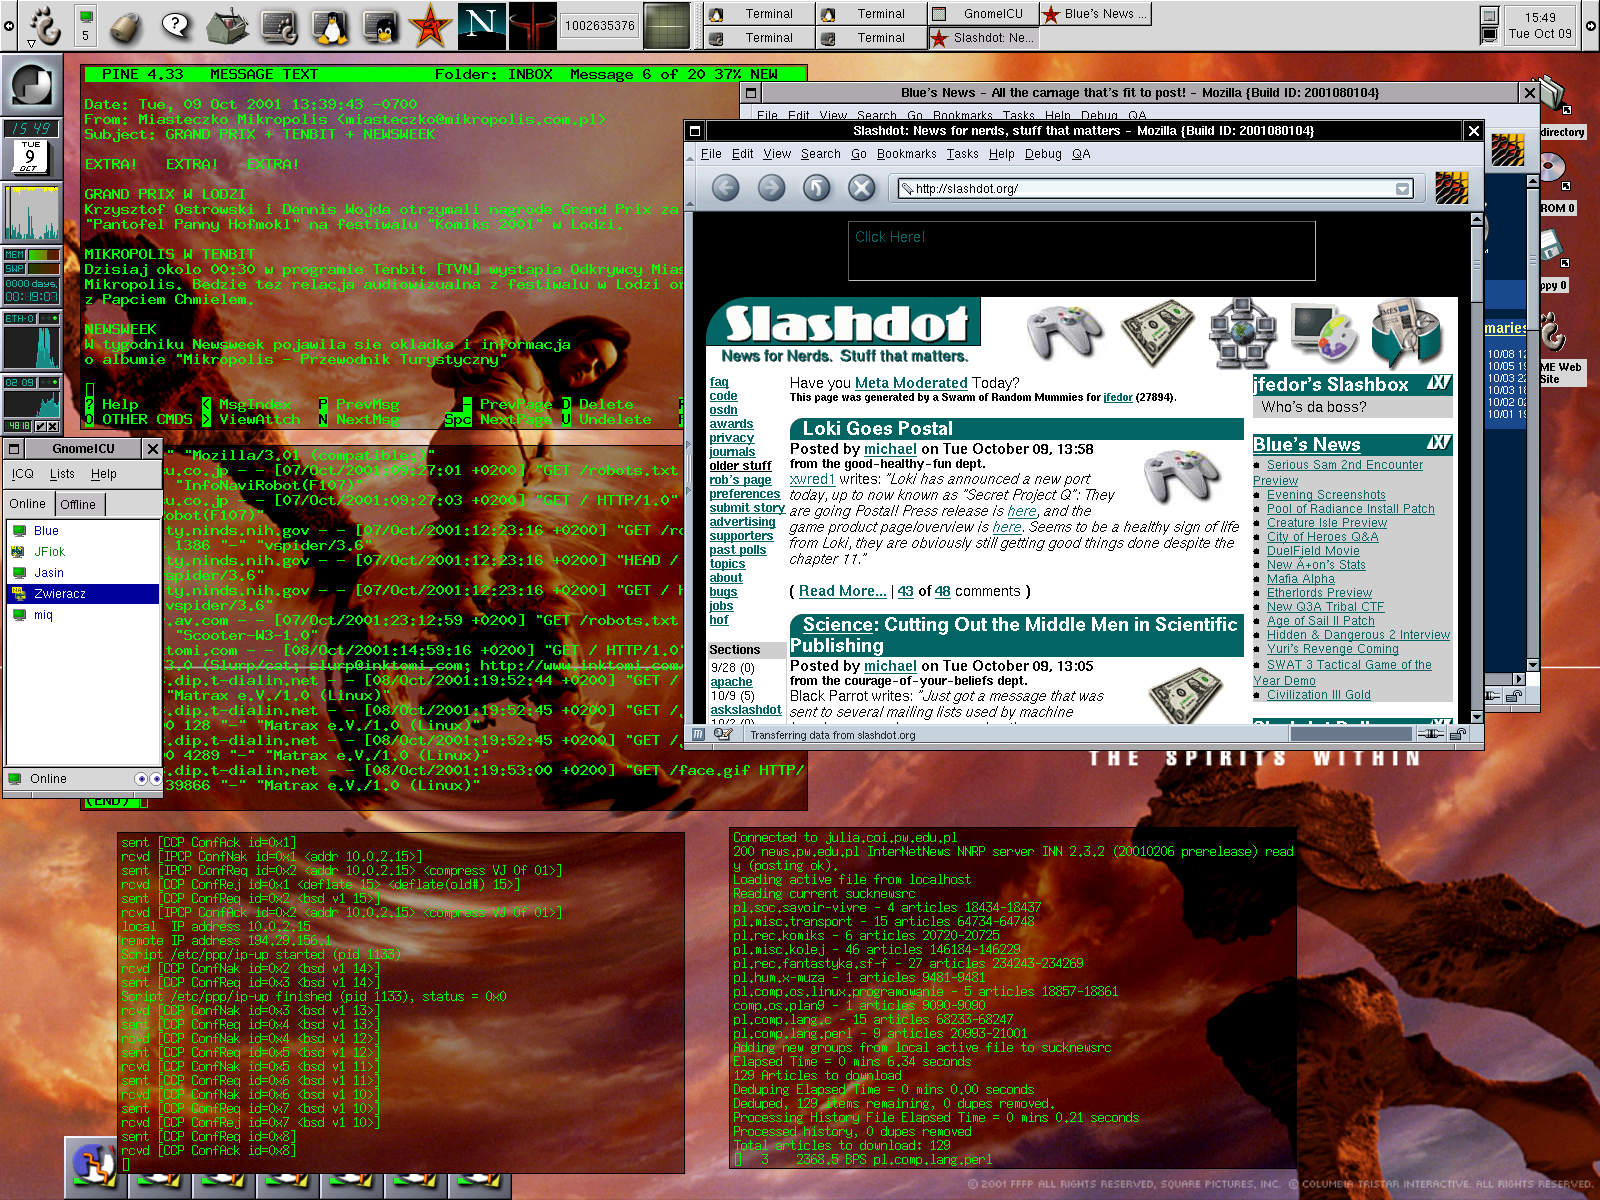Open the ICQ menu in GnomeICU

point(23,473)
